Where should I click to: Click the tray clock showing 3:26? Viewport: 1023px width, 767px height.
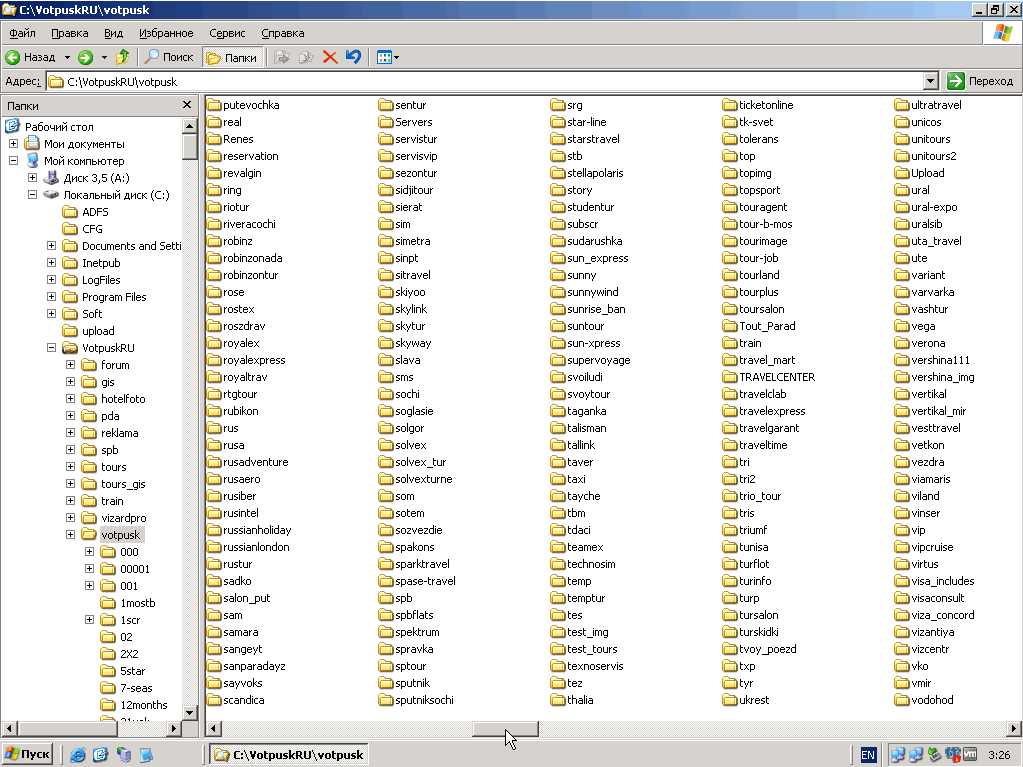pyautogui.click(x=999, y=755)
